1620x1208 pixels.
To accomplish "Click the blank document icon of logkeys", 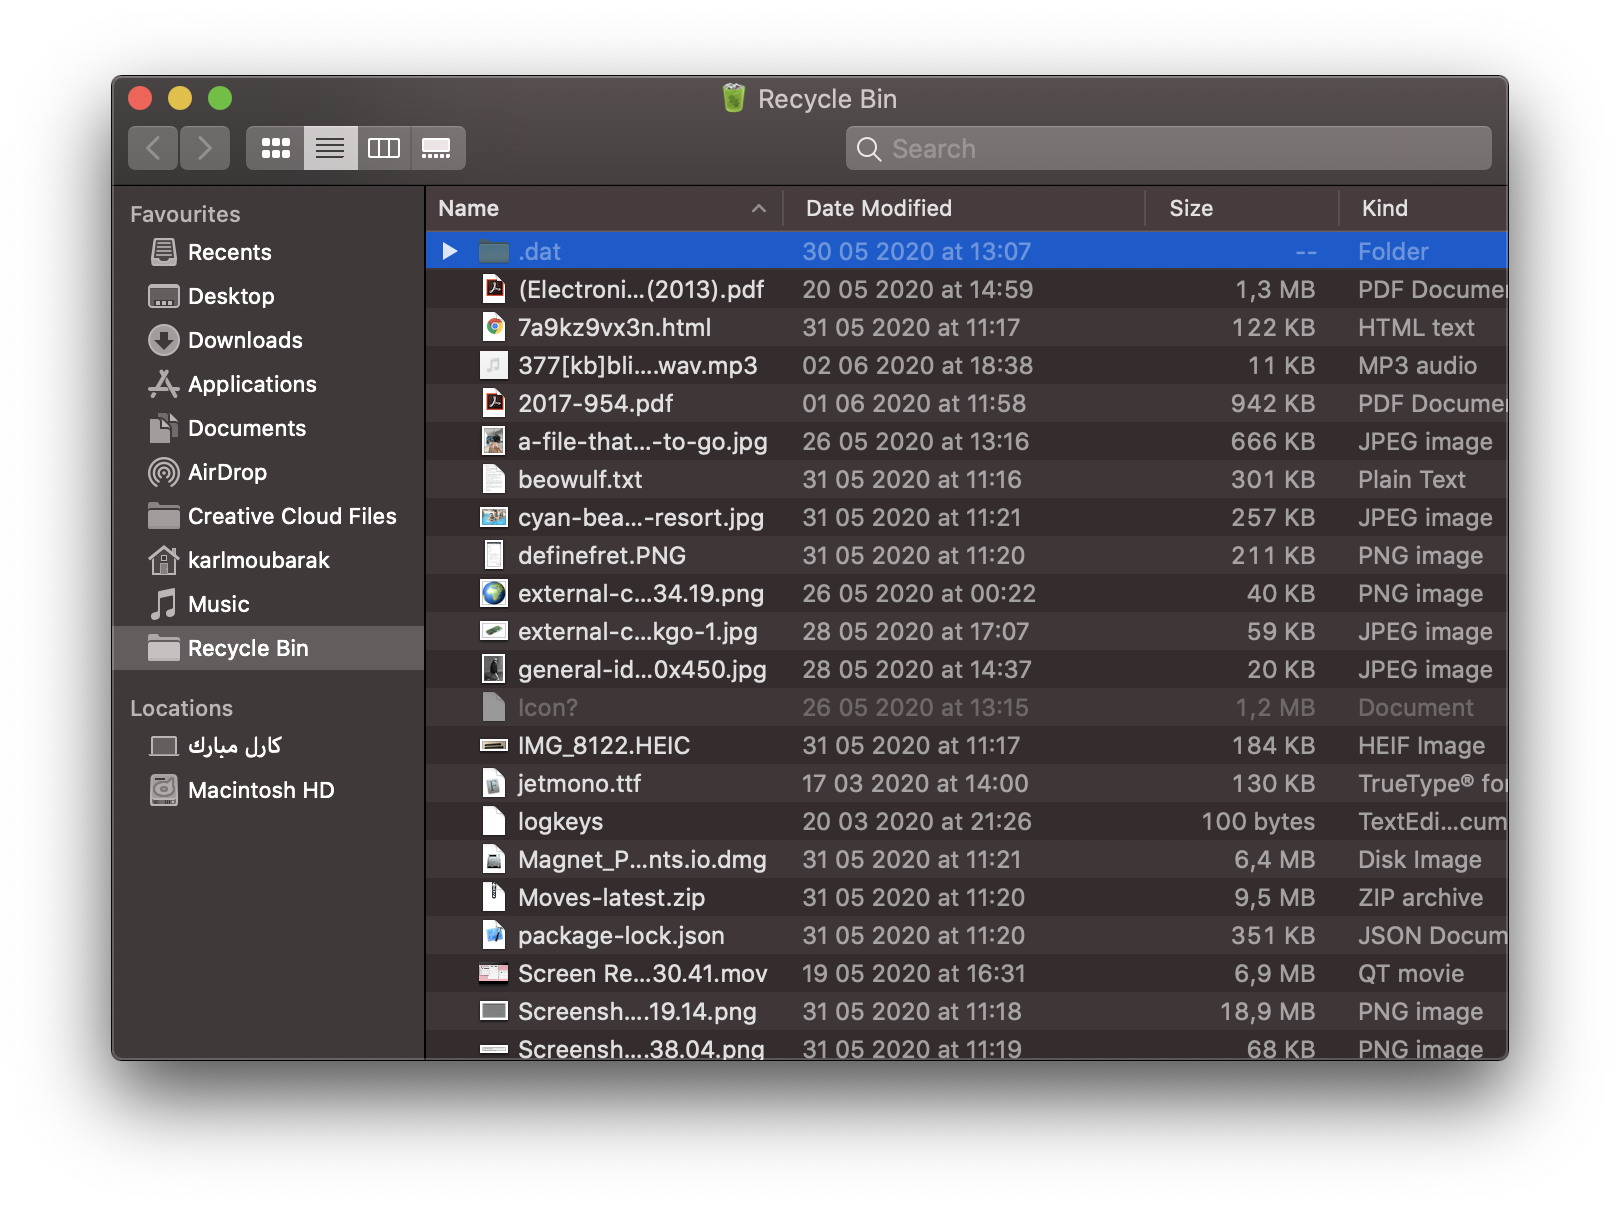I will tap(494, 821).
